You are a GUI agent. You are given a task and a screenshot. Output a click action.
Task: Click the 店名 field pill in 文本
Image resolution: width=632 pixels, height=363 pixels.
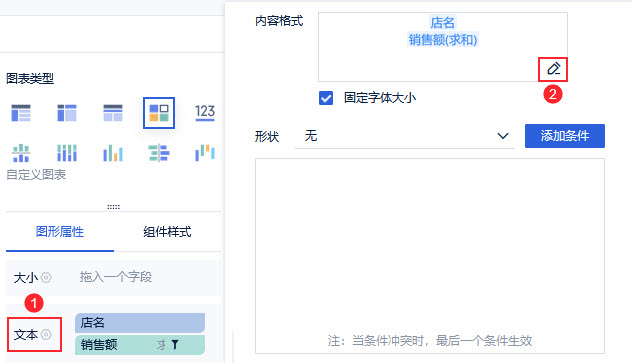[140, 323]
